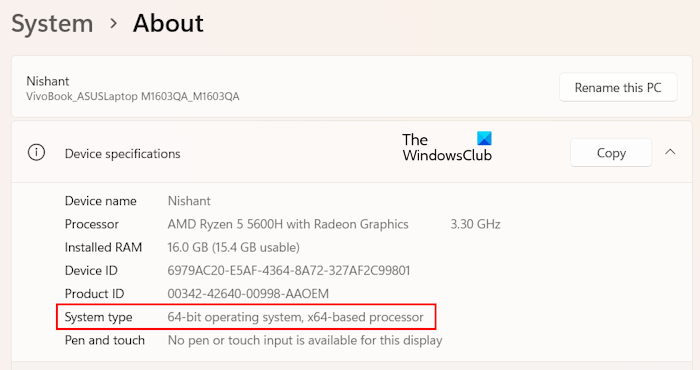This screenshot has width=700, height=370.
Task: Go back to System breadcrumb
Action: click(x=52, y=23)
